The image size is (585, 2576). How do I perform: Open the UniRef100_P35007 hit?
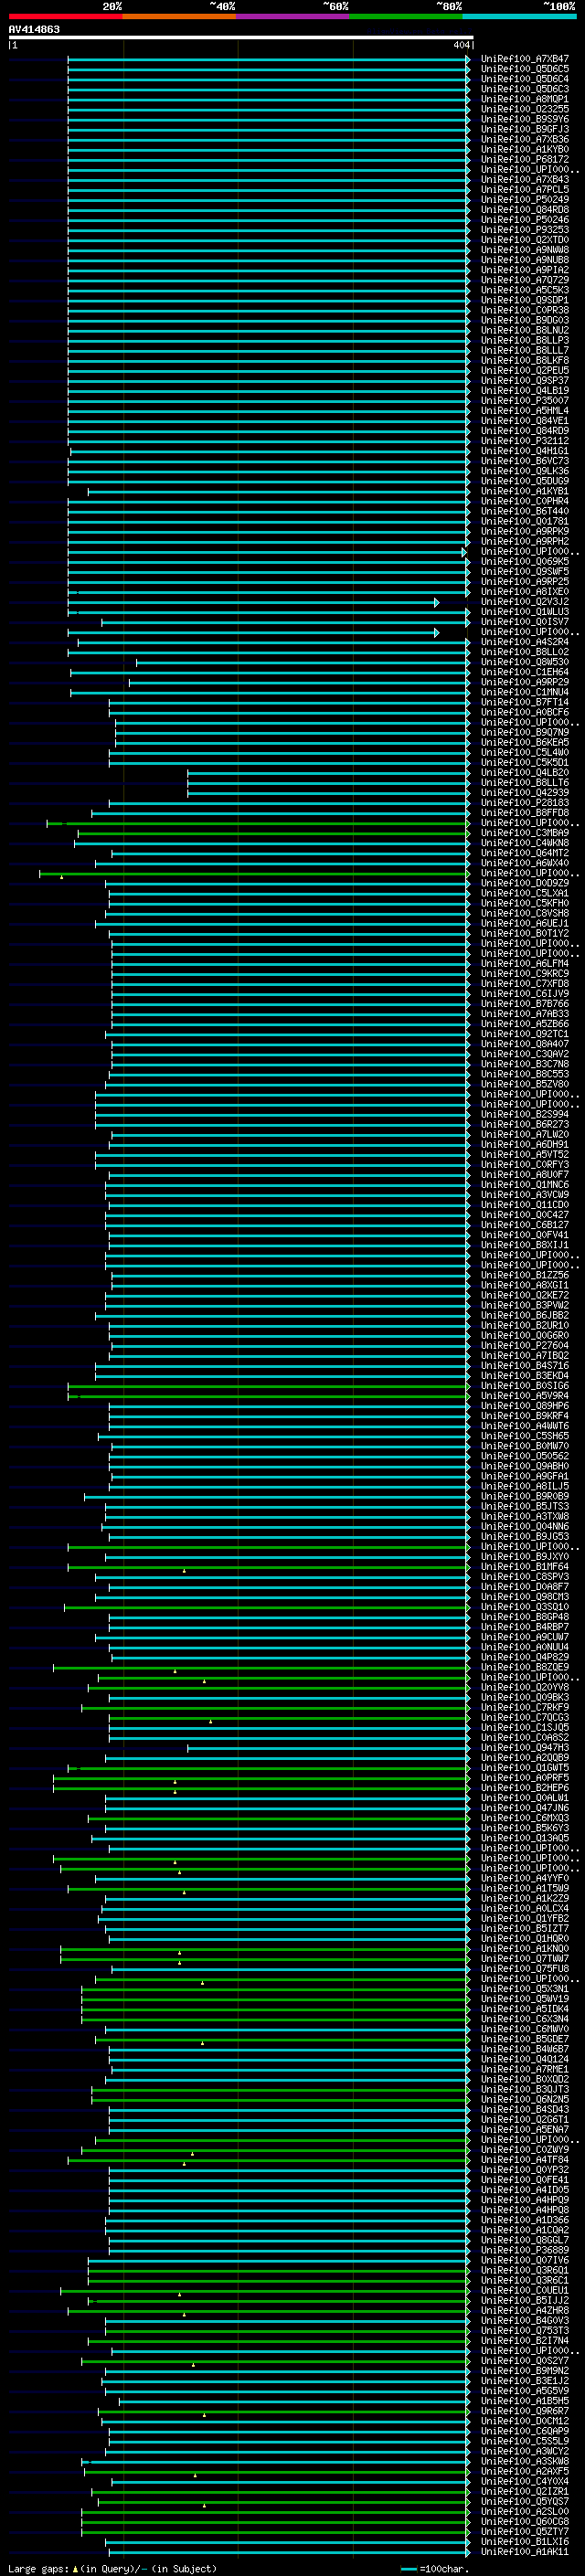(525, 400)
